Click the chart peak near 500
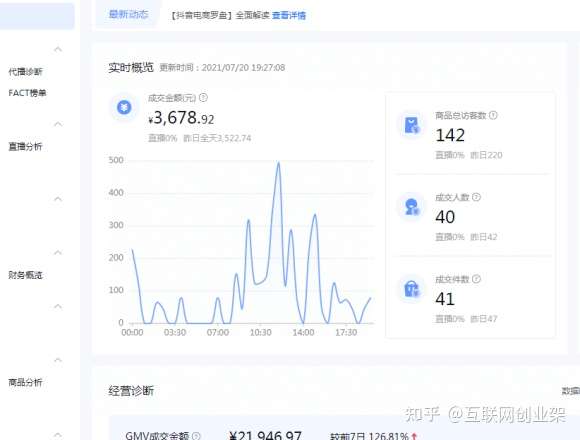Screen dimensions: 580x440 [x=279, y=163]
